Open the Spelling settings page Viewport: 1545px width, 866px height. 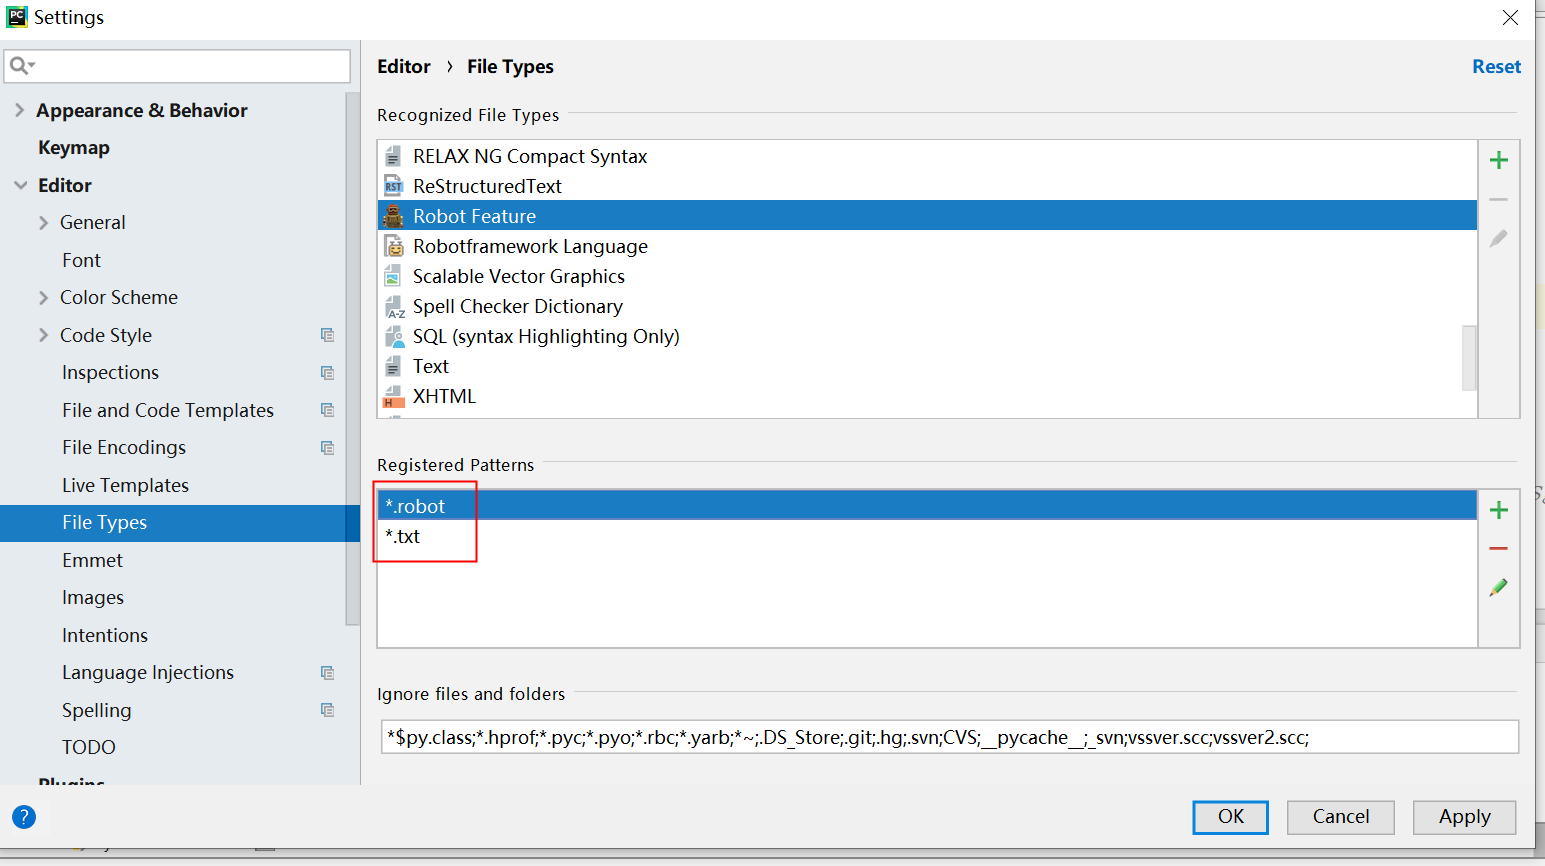[x=96, y=710]
